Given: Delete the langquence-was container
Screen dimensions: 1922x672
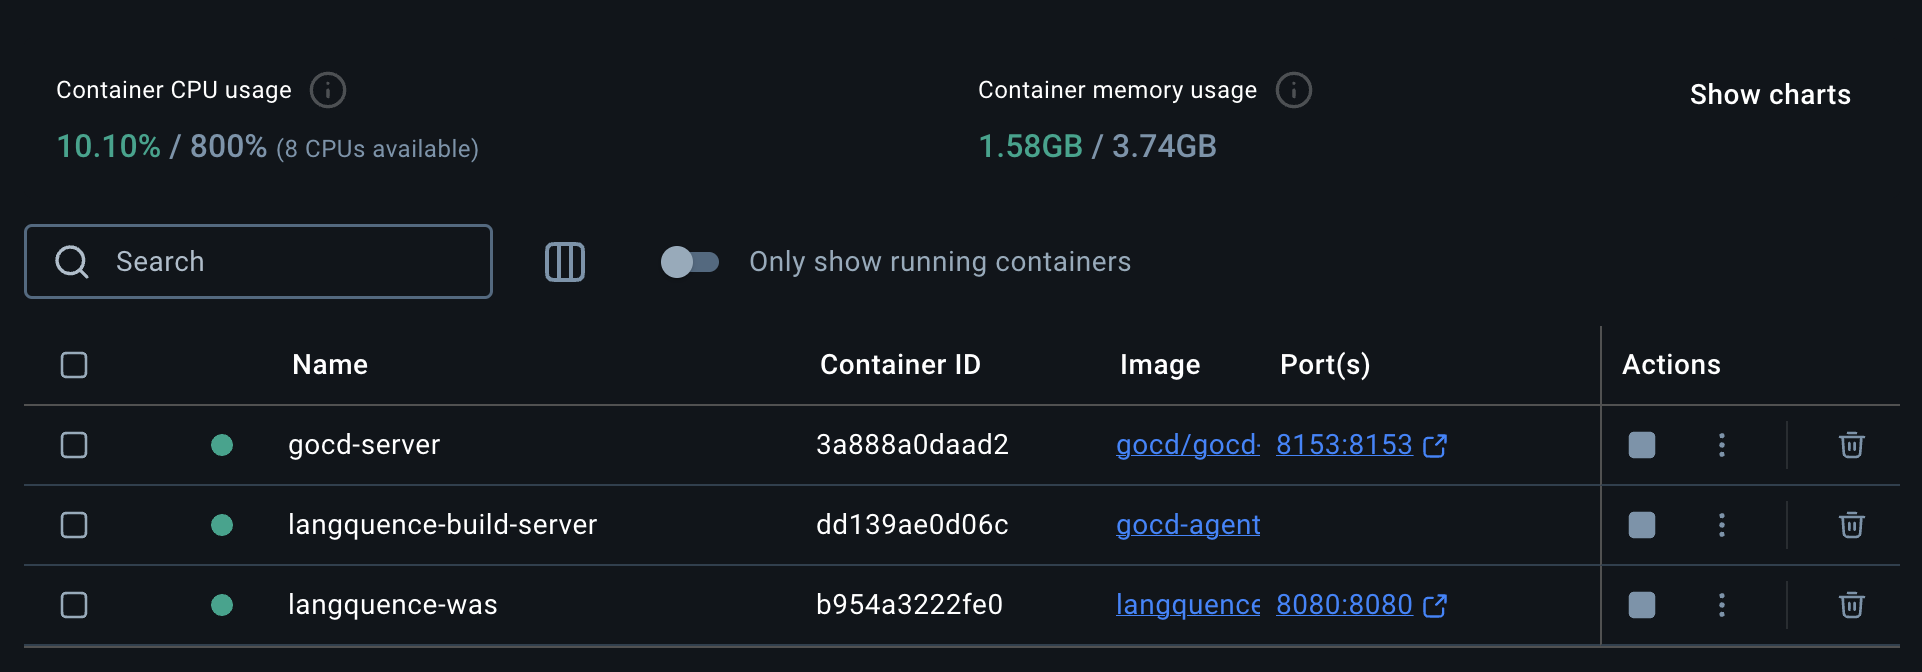Looking at the screenshot, I should (x=1852, y=605).
